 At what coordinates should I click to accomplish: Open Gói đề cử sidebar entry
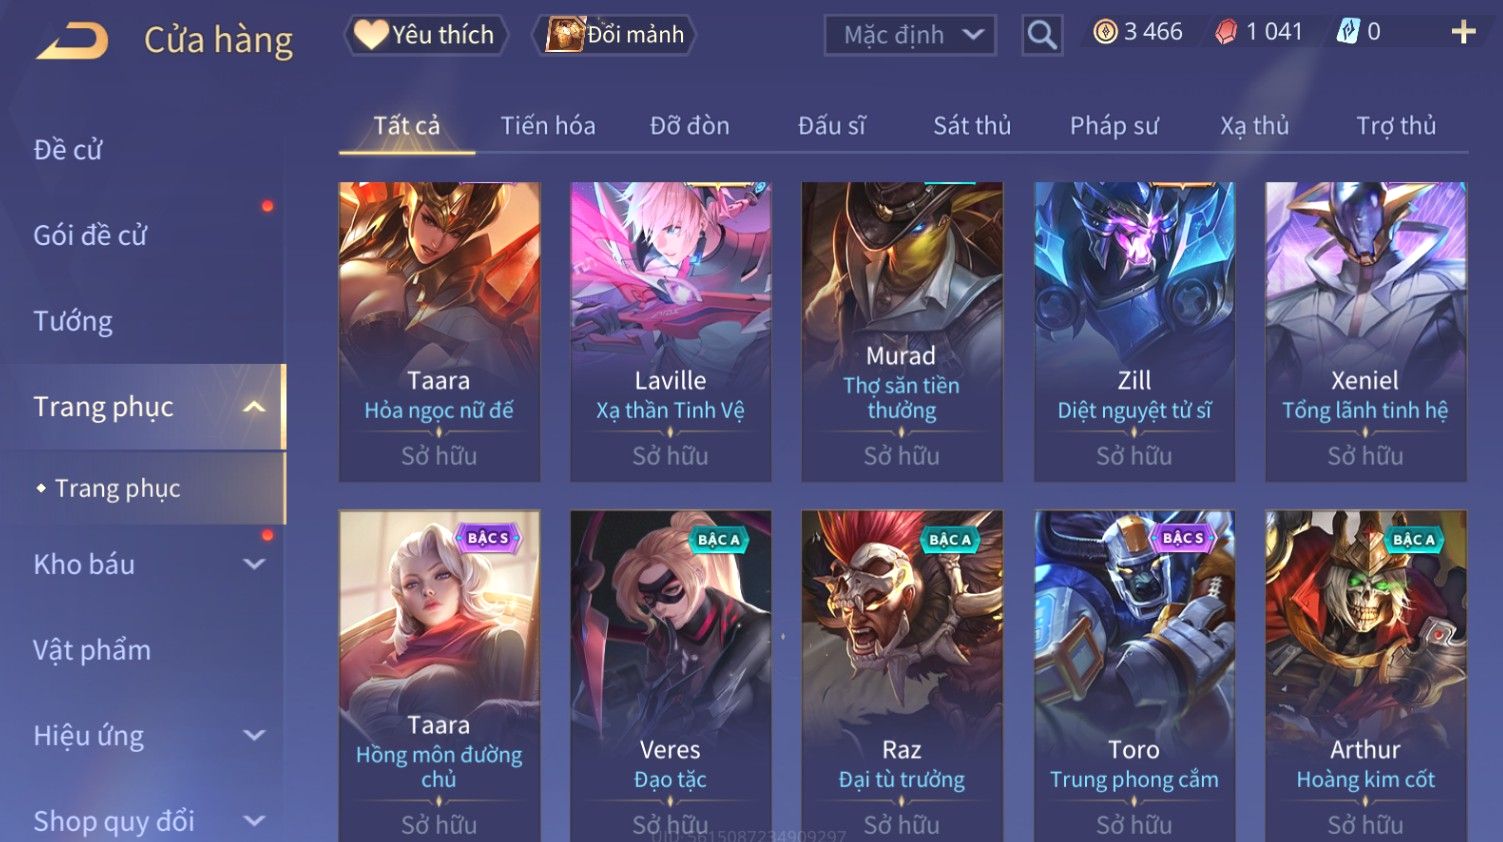[90, 236]
